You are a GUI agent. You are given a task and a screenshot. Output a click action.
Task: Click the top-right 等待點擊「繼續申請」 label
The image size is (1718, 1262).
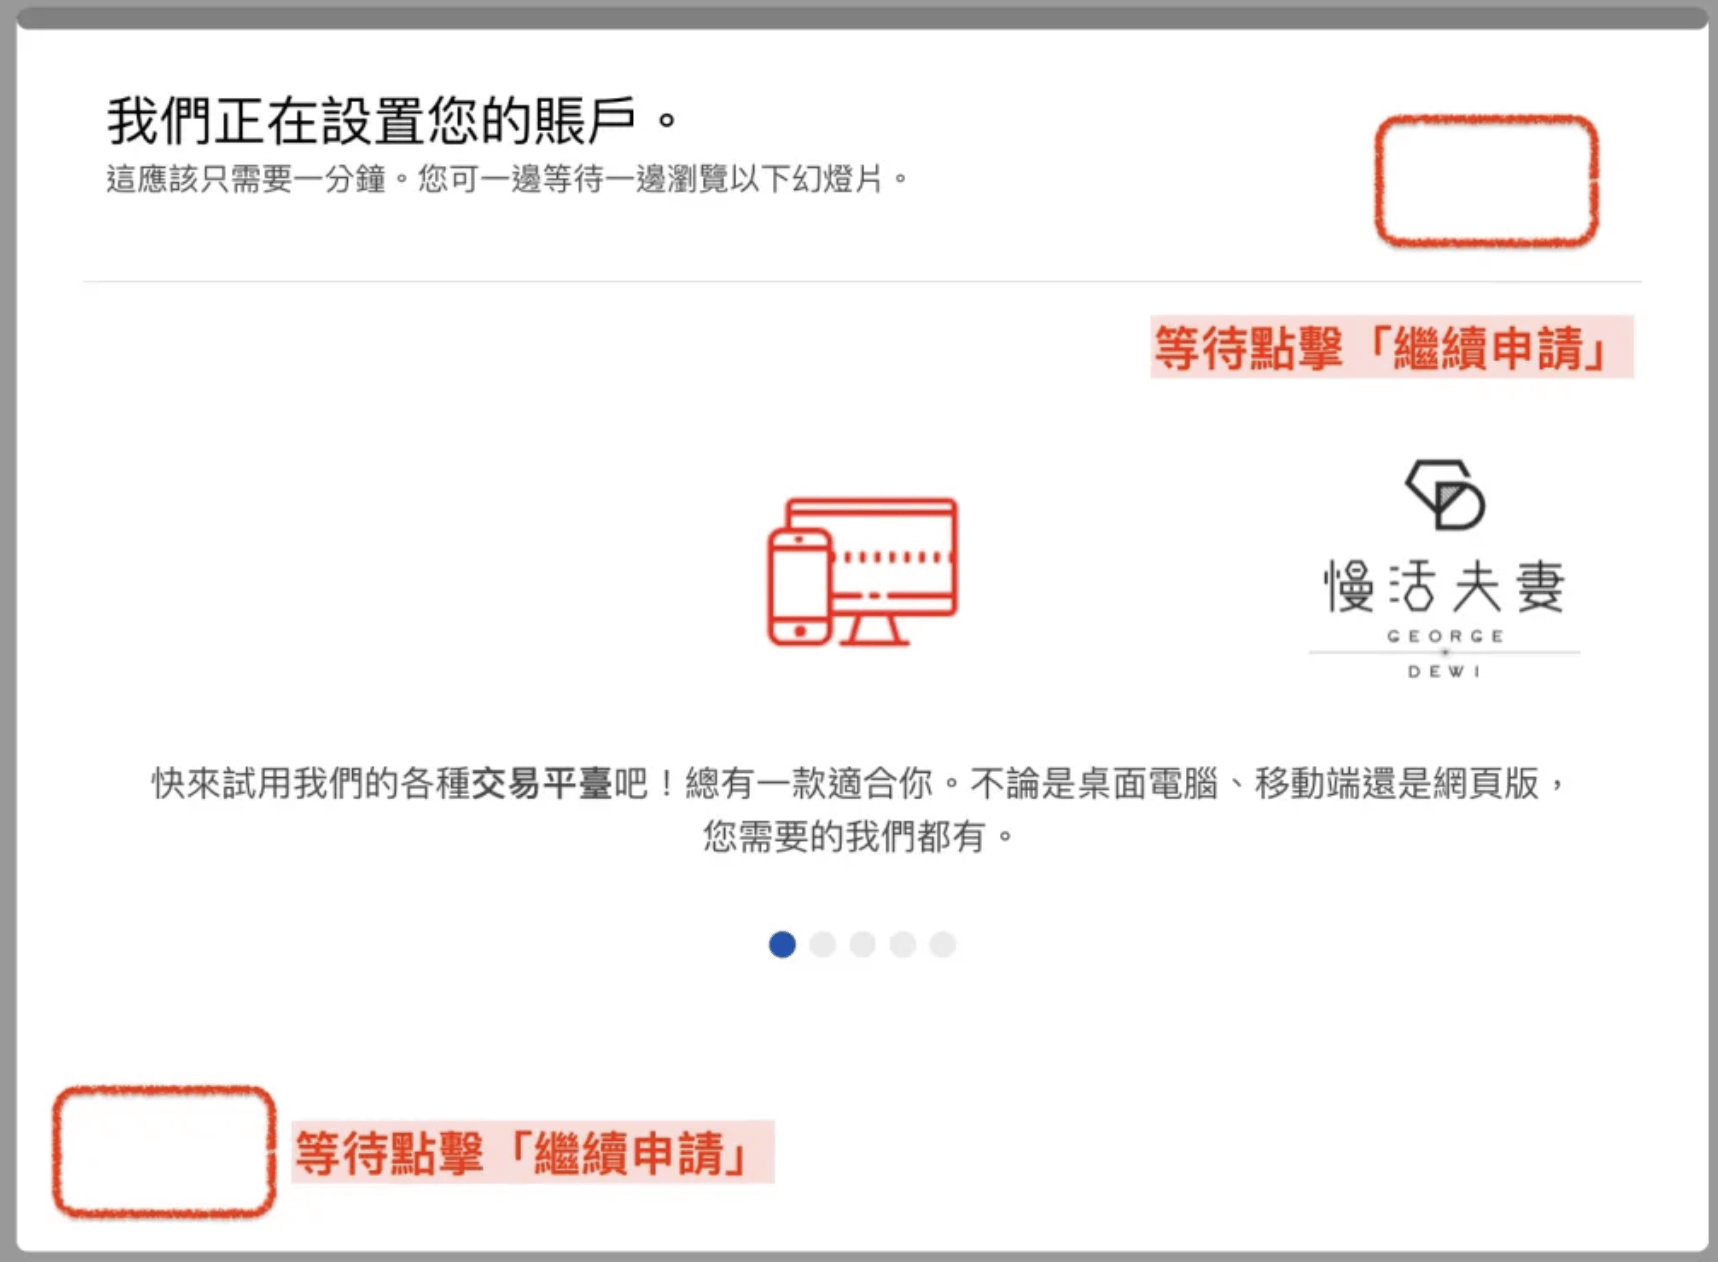point(1391,348)
